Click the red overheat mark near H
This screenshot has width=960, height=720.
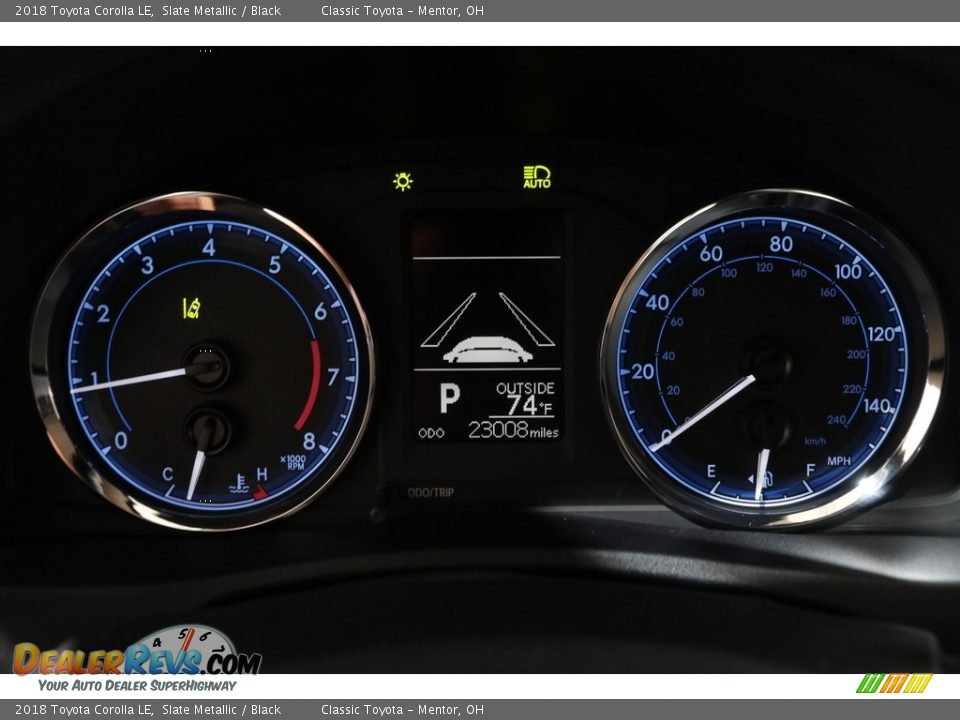coord(260,491)
